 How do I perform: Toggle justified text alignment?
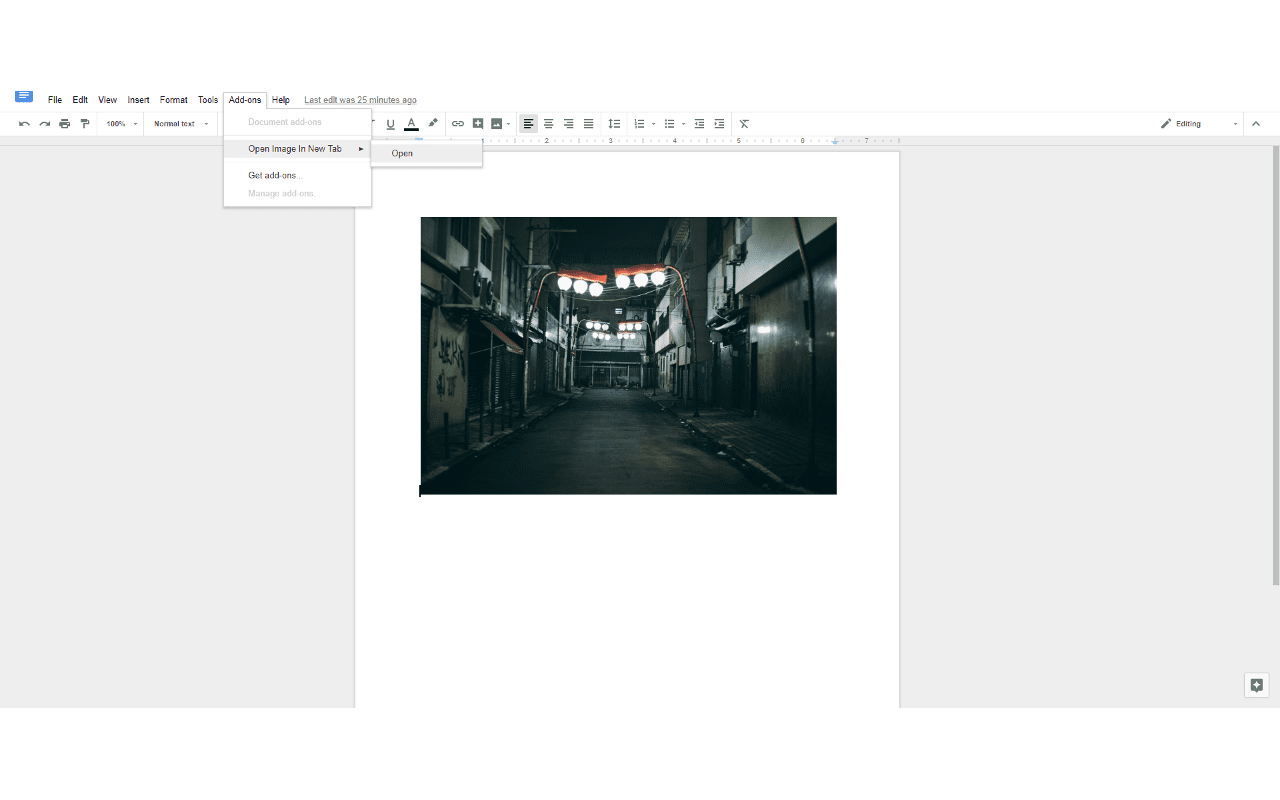588,123
